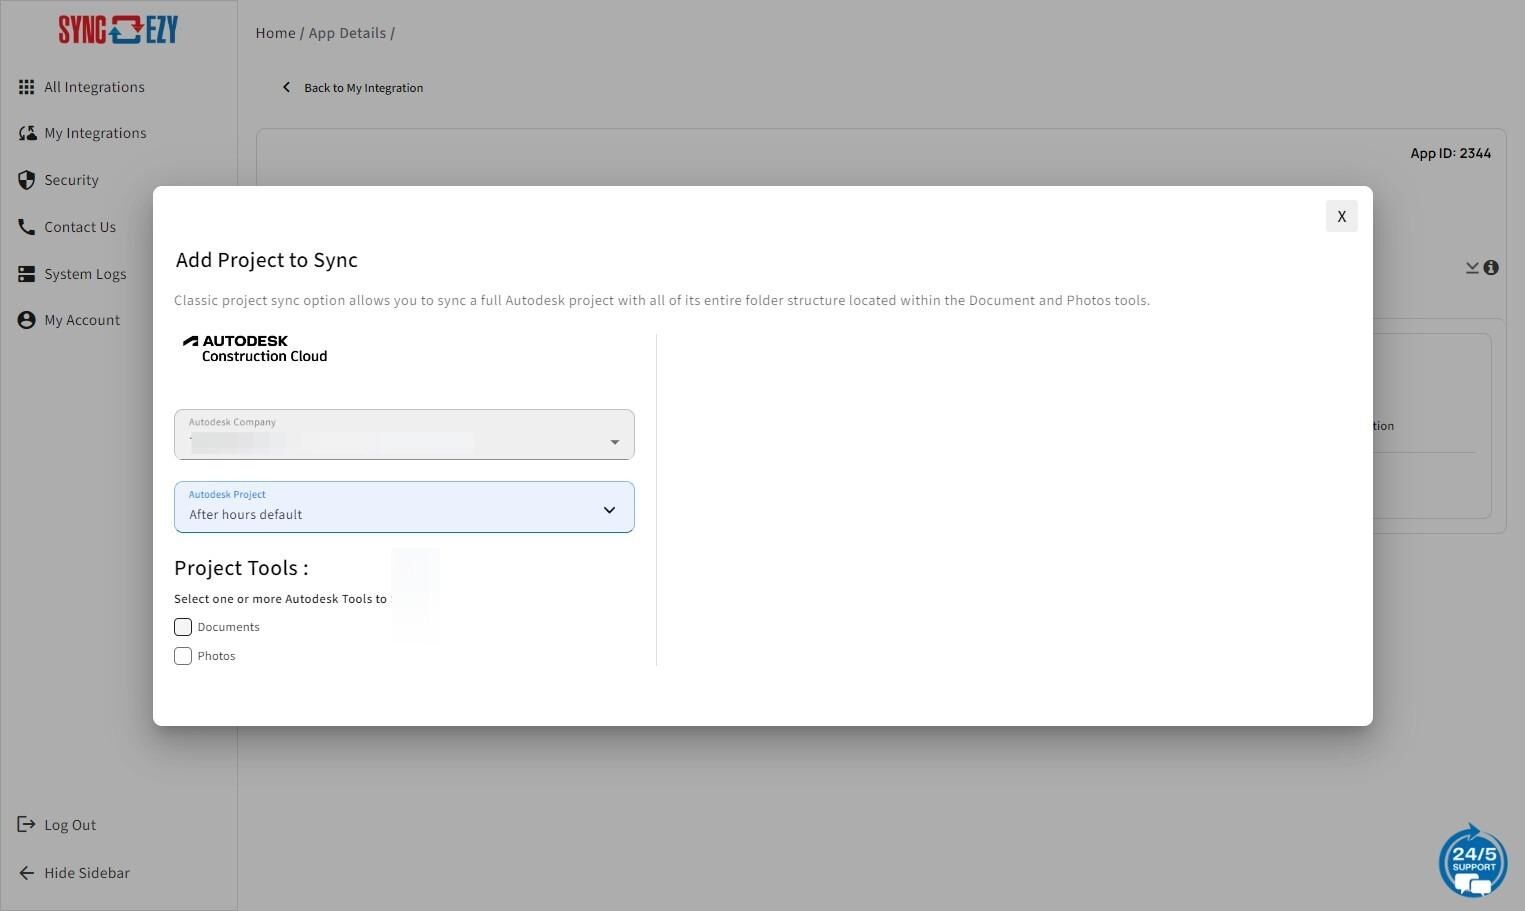Screen dimensions: 1525x911
Task: Click the Autodesk Construction Cloud logo
Action: coord(255,348)
